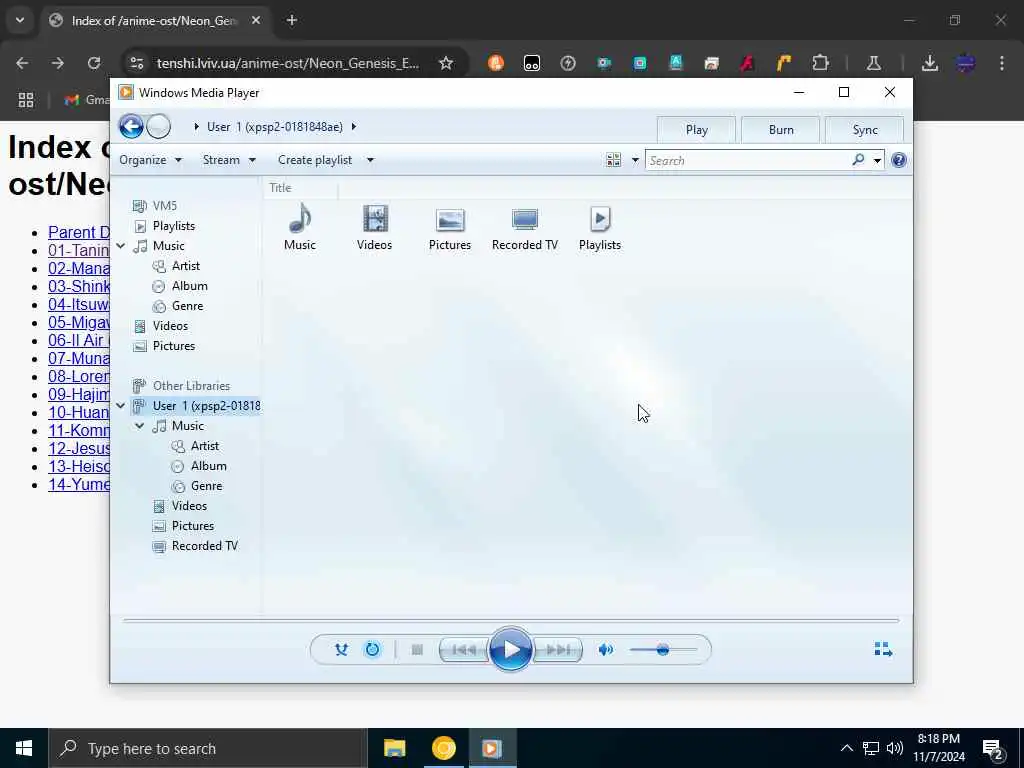Open the Stream menu
The height and width of the screenshot is (768, 1024).
pyautogui.click(x=229, y=160)
